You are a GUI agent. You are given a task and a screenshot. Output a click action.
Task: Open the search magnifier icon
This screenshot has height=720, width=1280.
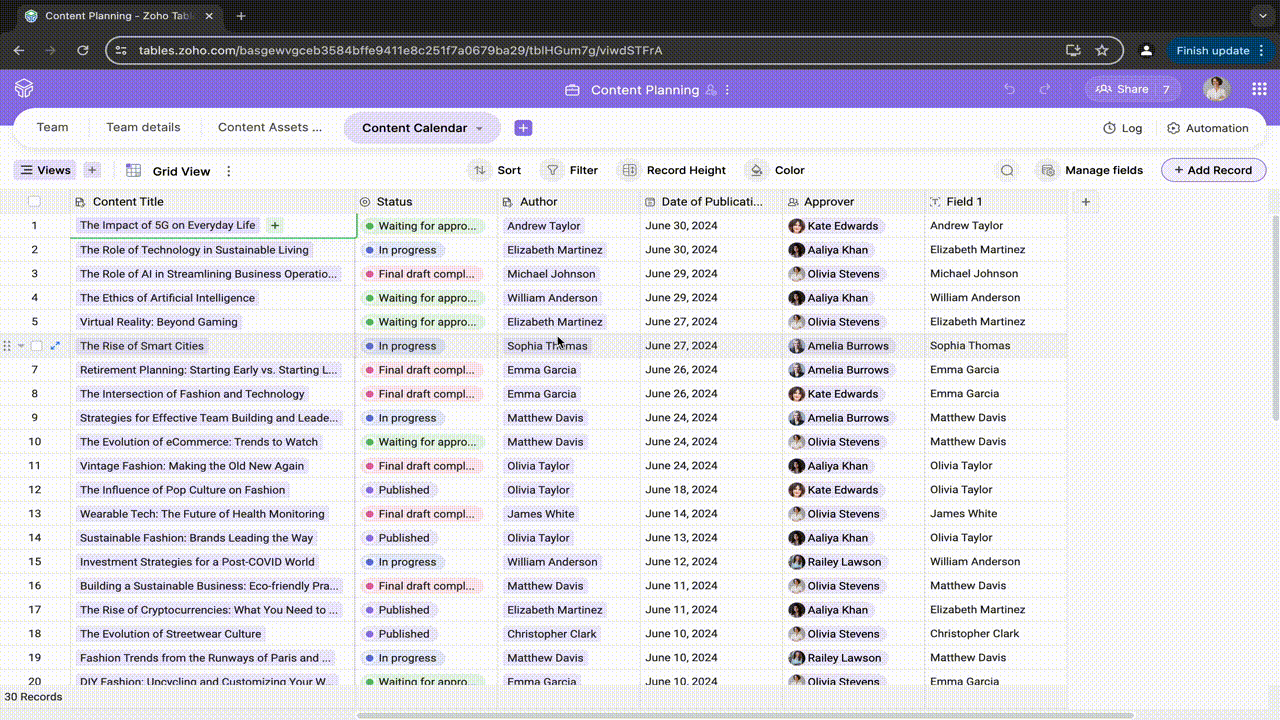[x=1007, y=170]
